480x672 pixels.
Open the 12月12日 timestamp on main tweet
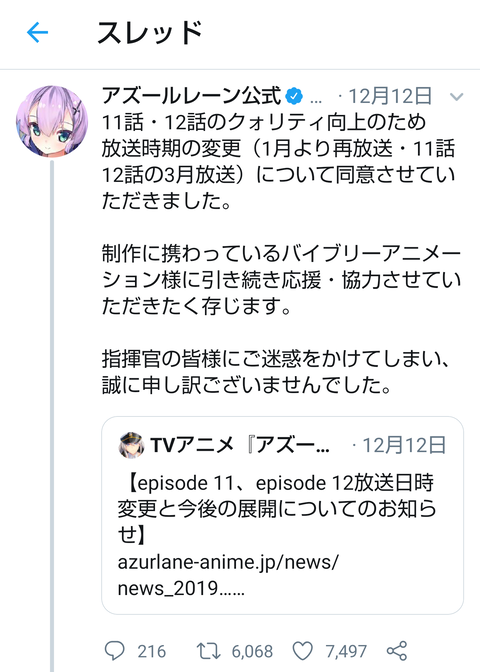pyautogui.click(x=390, y=96)
